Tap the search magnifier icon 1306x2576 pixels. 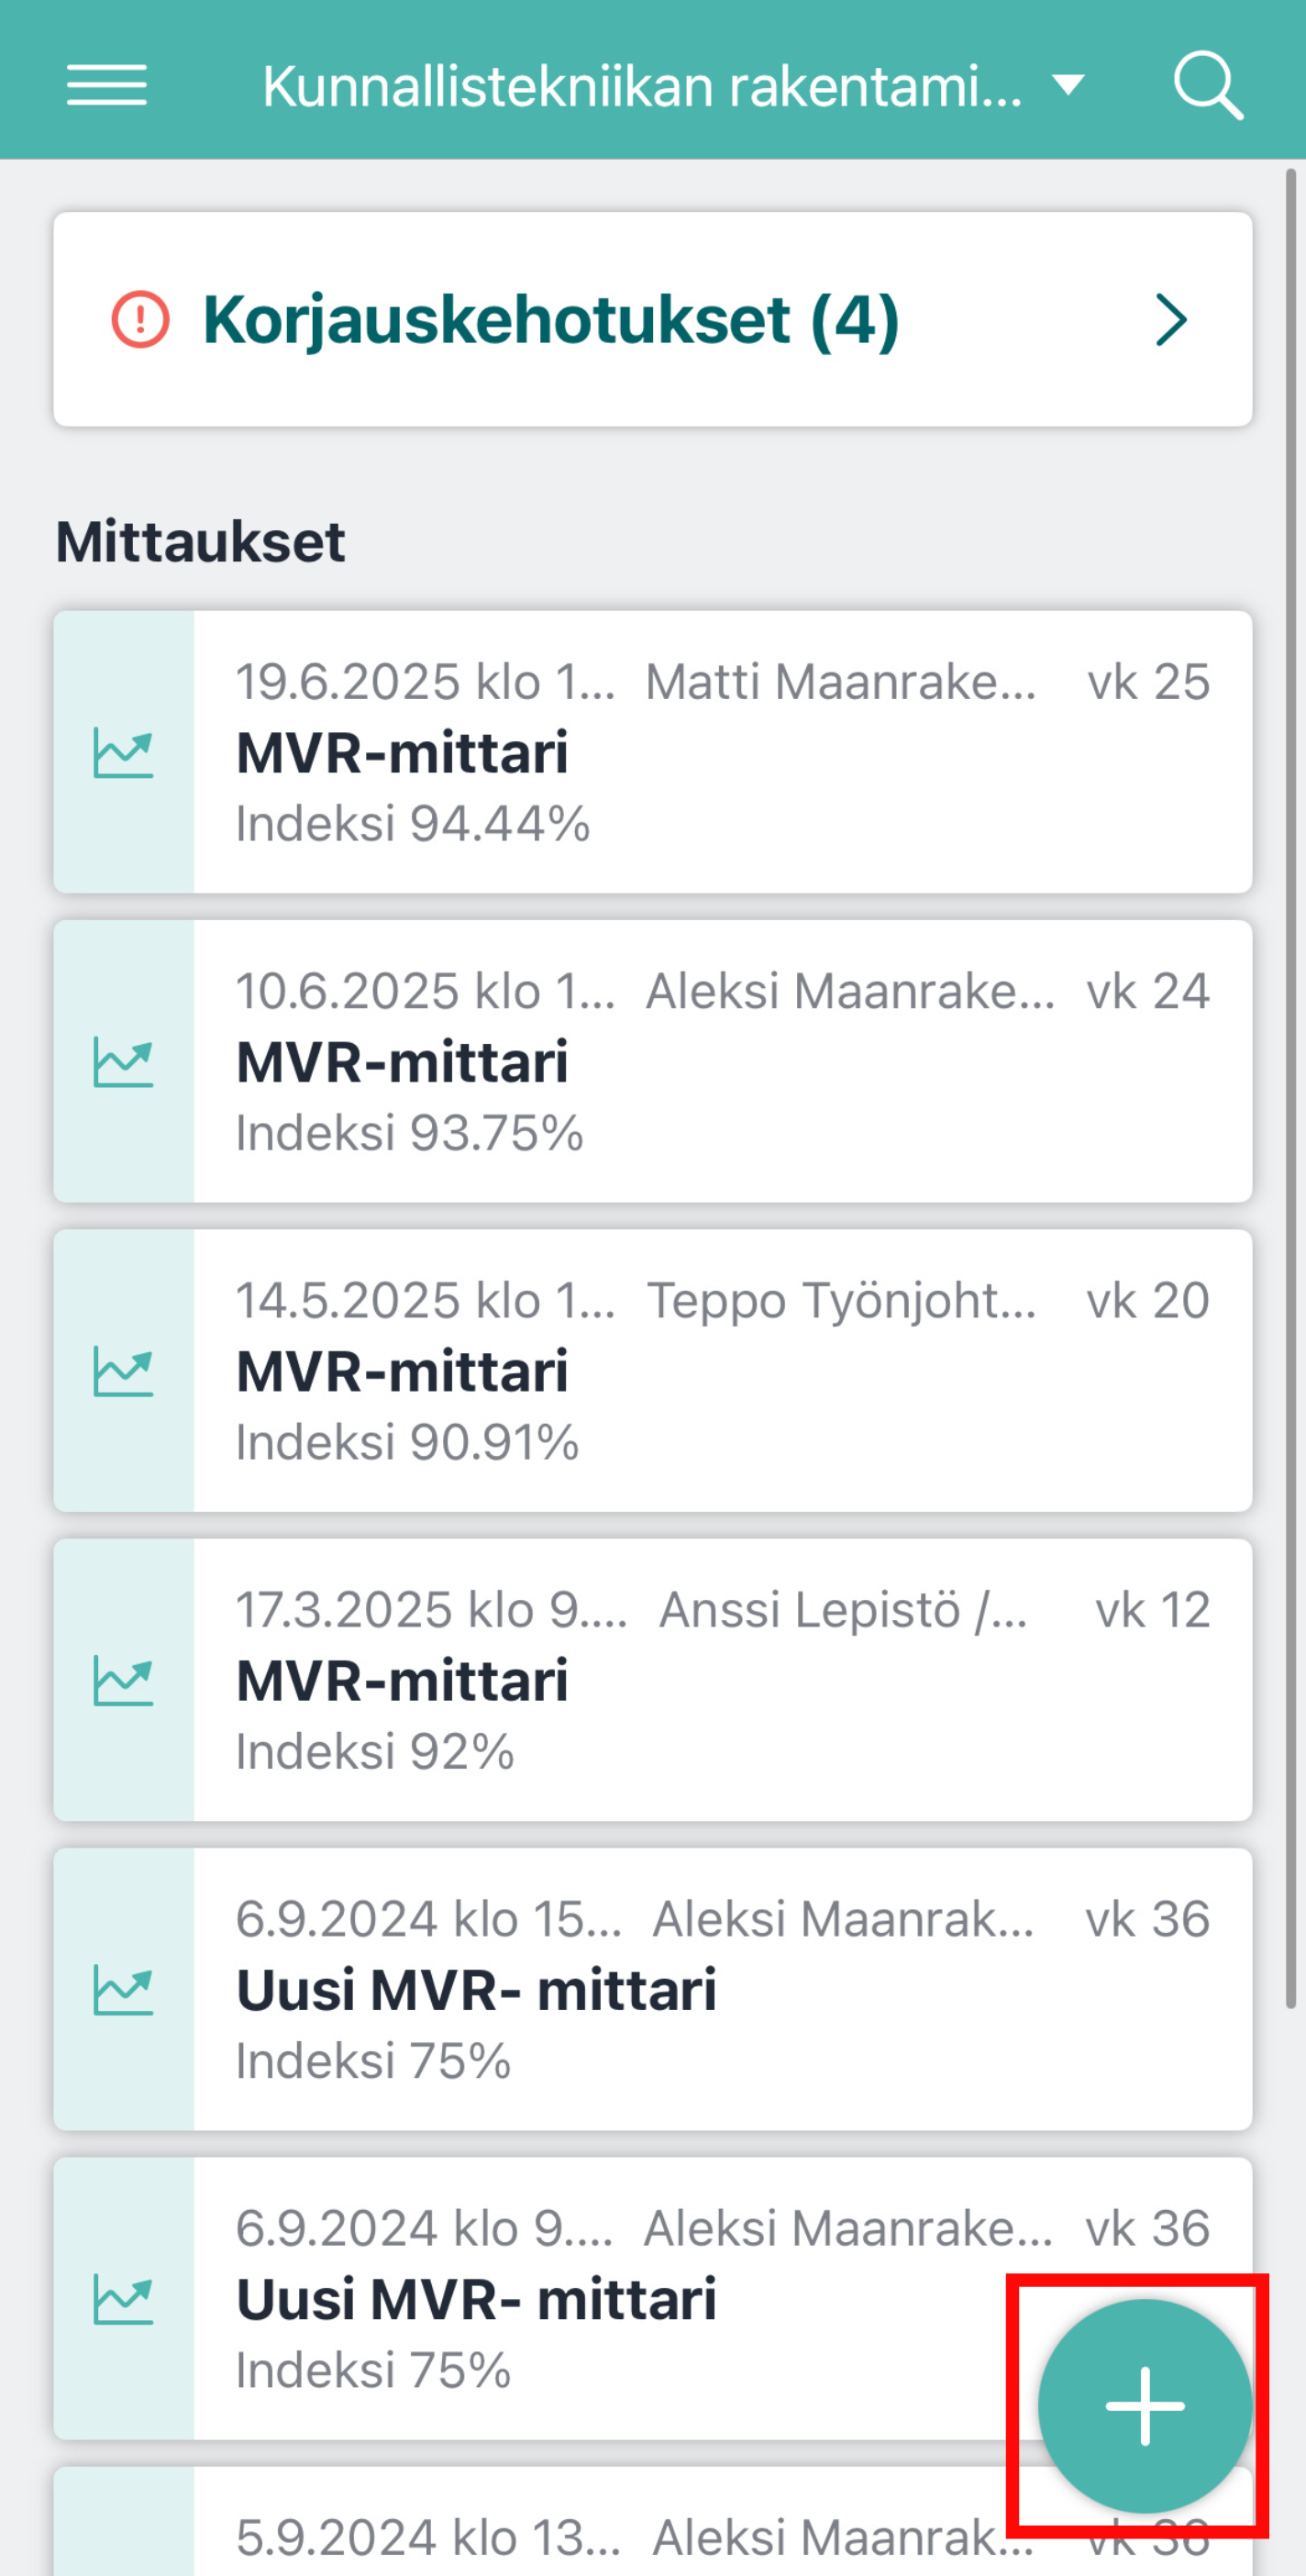click(x=1208, y=86)
